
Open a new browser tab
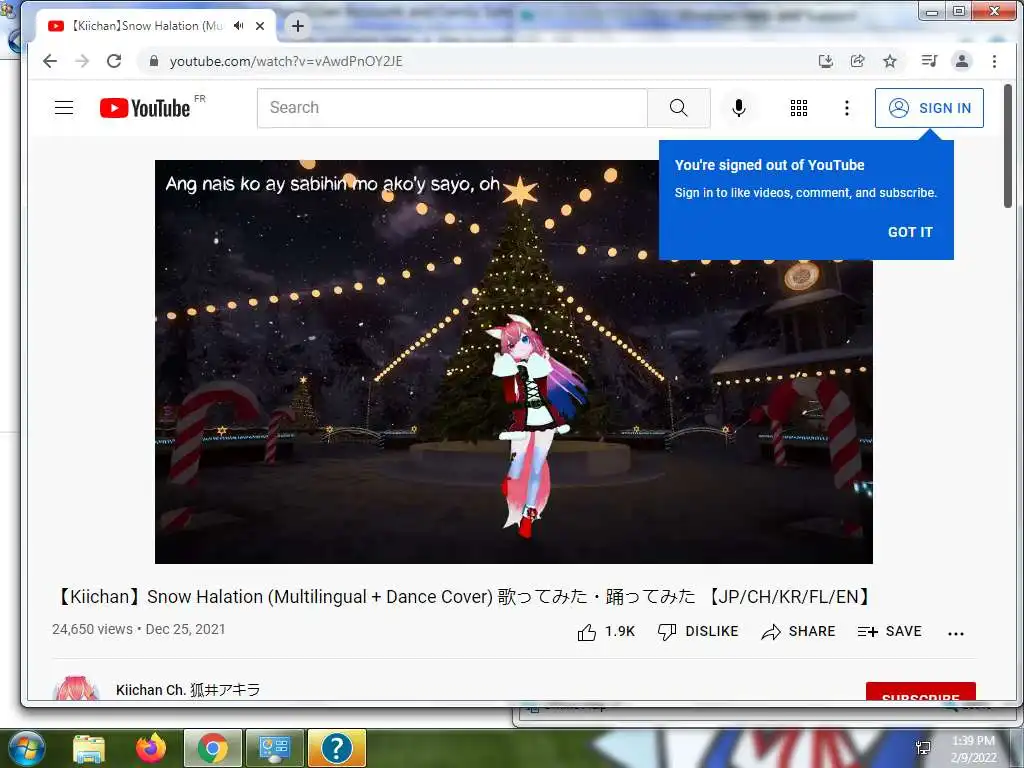click(x=298, y=26)
